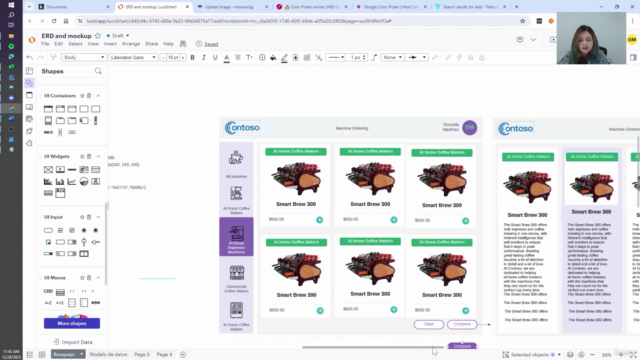Open the None start-arrow dropdown
This screenshot has width=640, height=360.
[x=392, y=58]
